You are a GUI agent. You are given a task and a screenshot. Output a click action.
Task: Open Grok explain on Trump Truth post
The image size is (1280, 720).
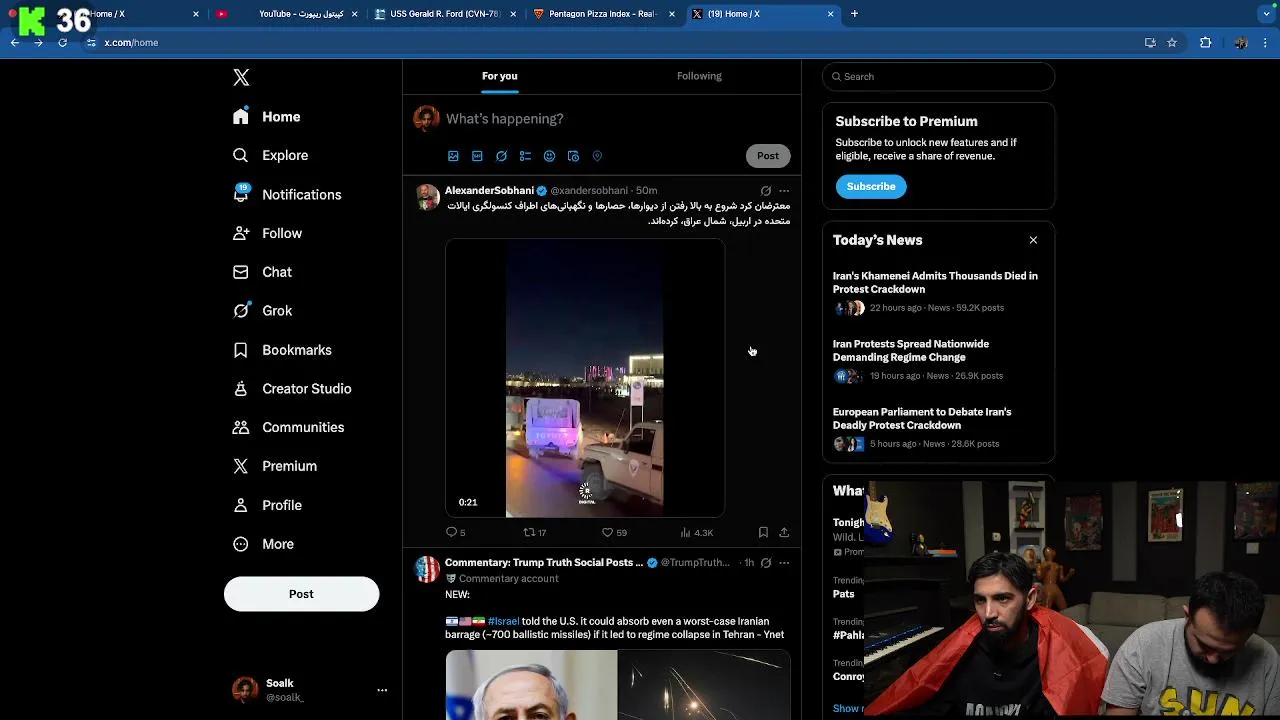(x=766, y=563)
